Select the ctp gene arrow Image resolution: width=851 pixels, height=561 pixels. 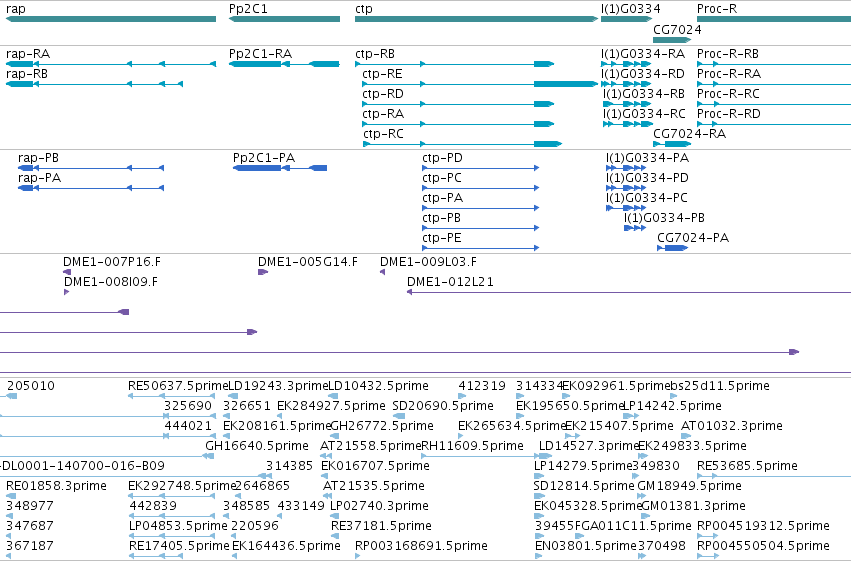coord(477,19)
